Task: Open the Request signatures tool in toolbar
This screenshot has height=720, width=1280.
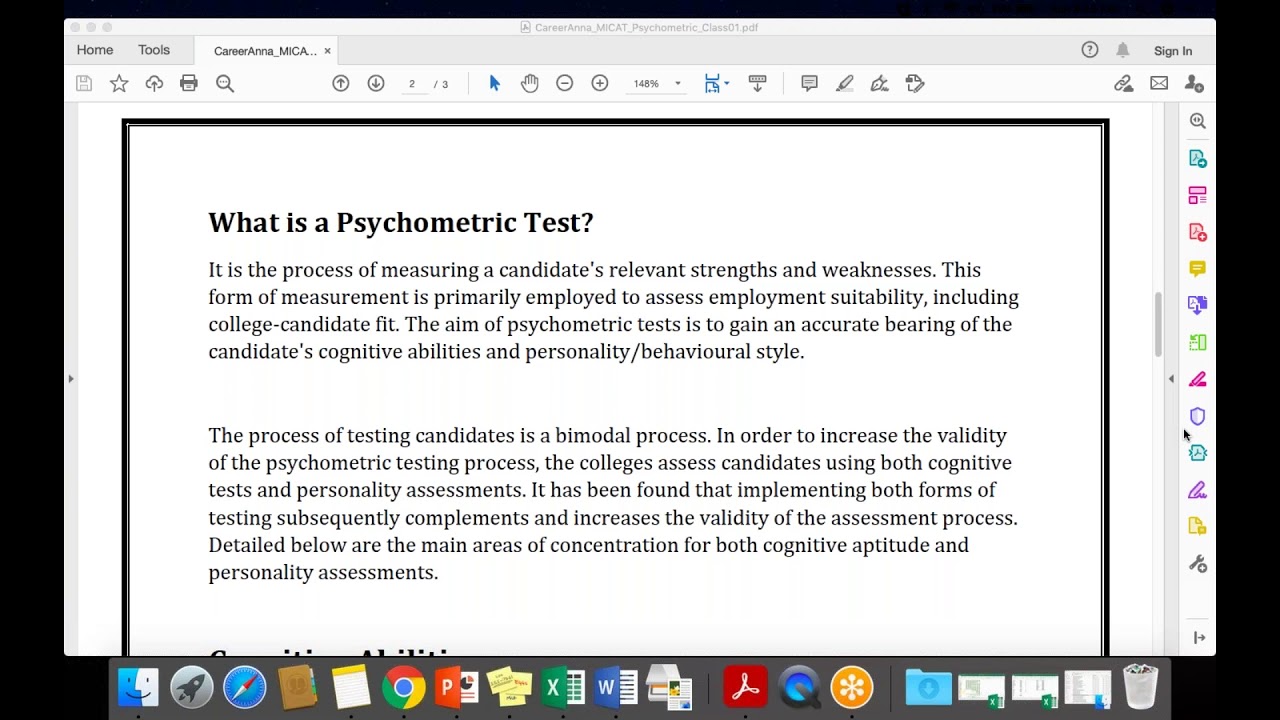Action: (915, 84)
